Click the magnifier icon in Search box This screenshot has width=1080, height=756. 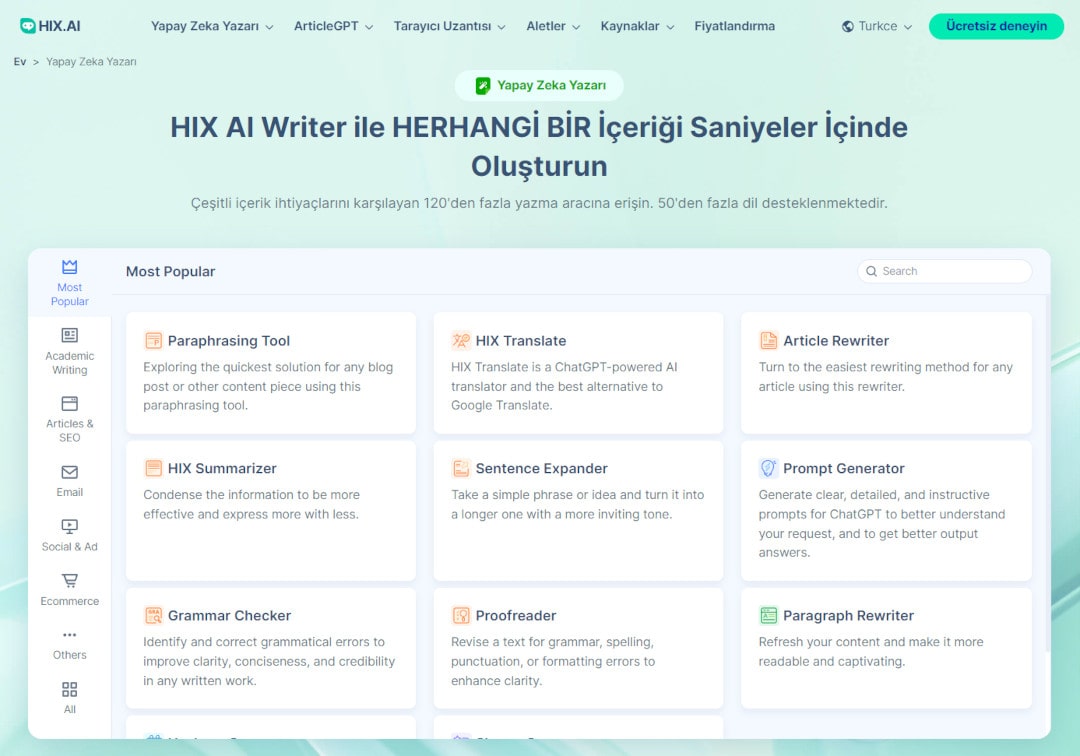pos(871,271)
